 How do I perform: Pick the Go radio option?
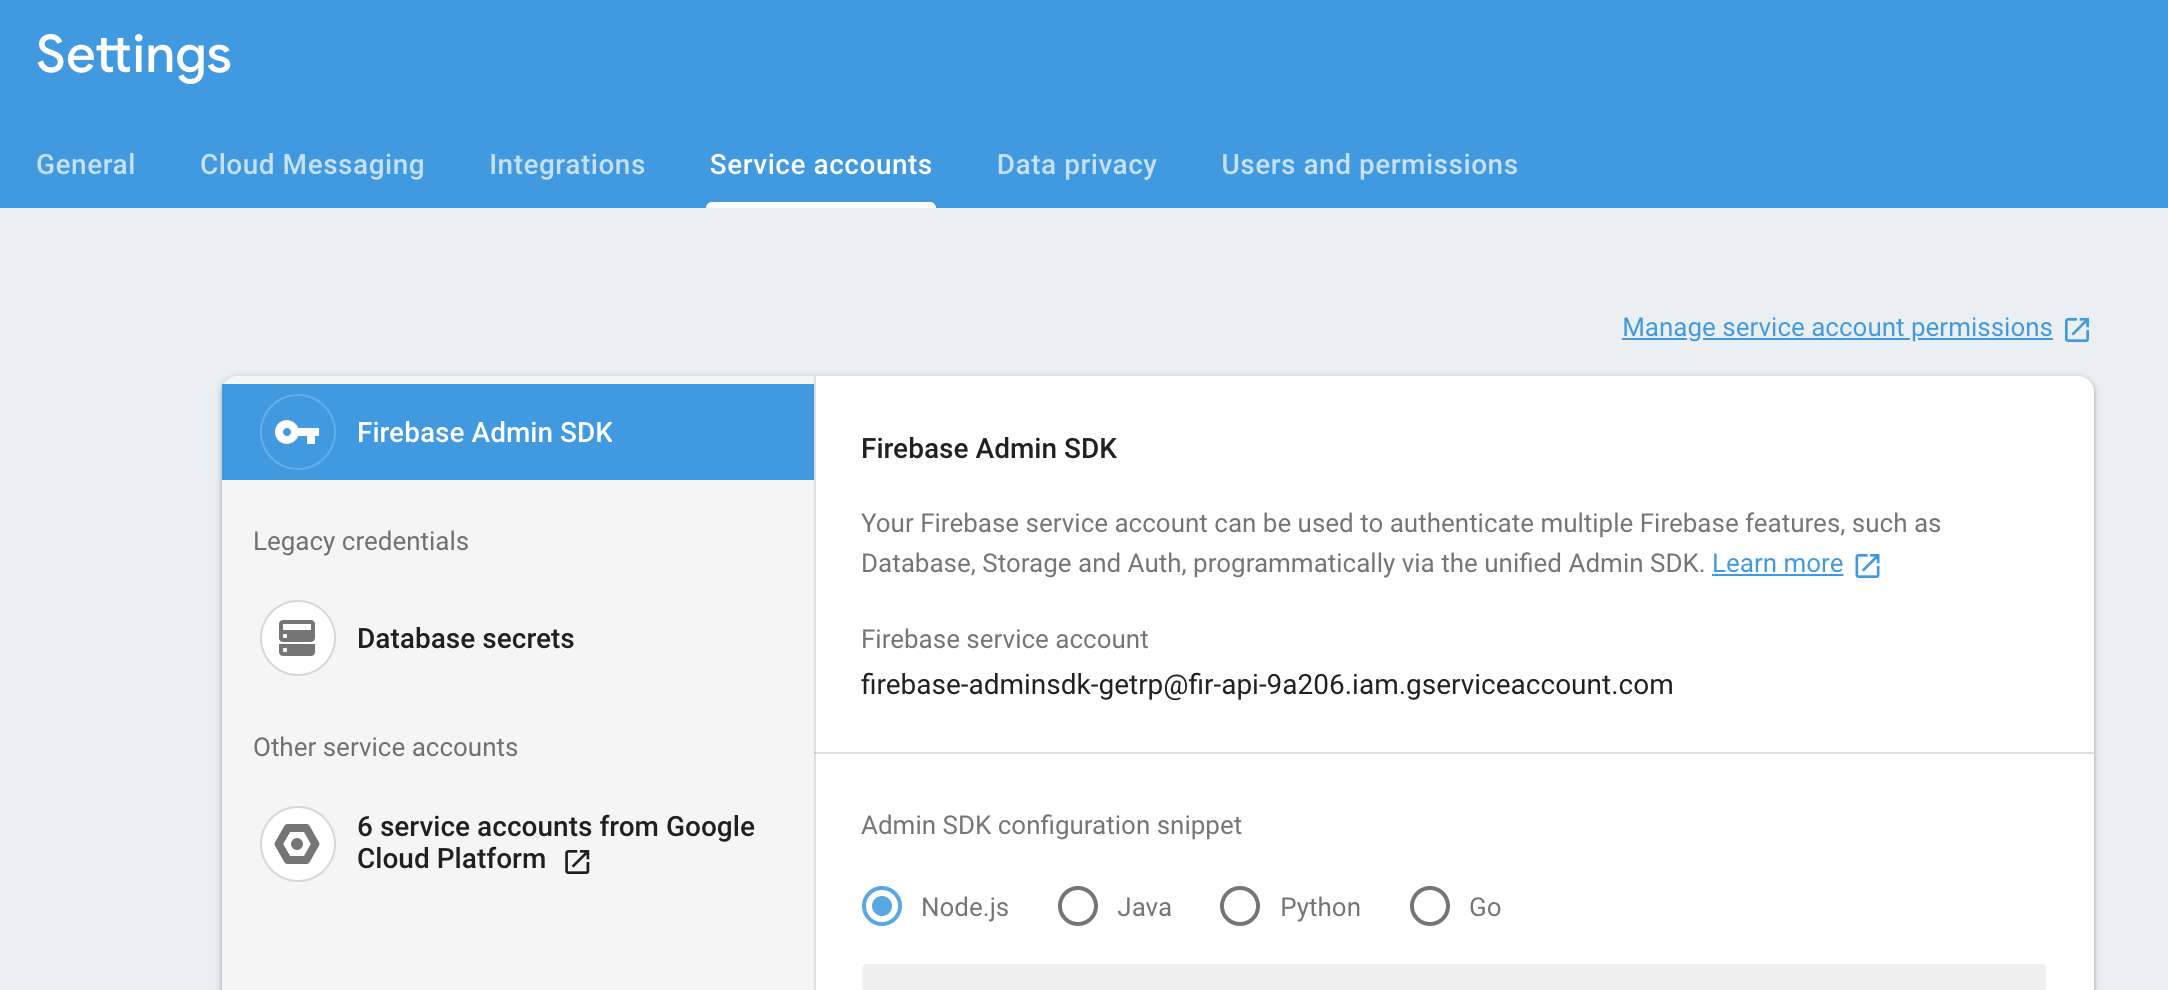coord(1430,907)
